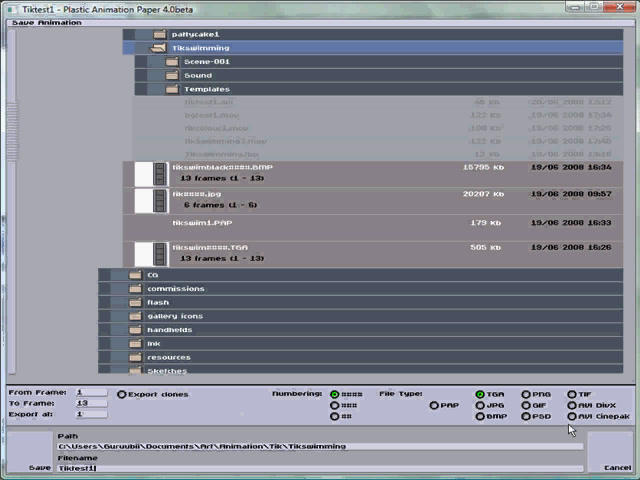Click in the To Frame field
Image resolution: width=640 pixels, height=480 pixels.
pyautogui.click(x=91, y=404)
